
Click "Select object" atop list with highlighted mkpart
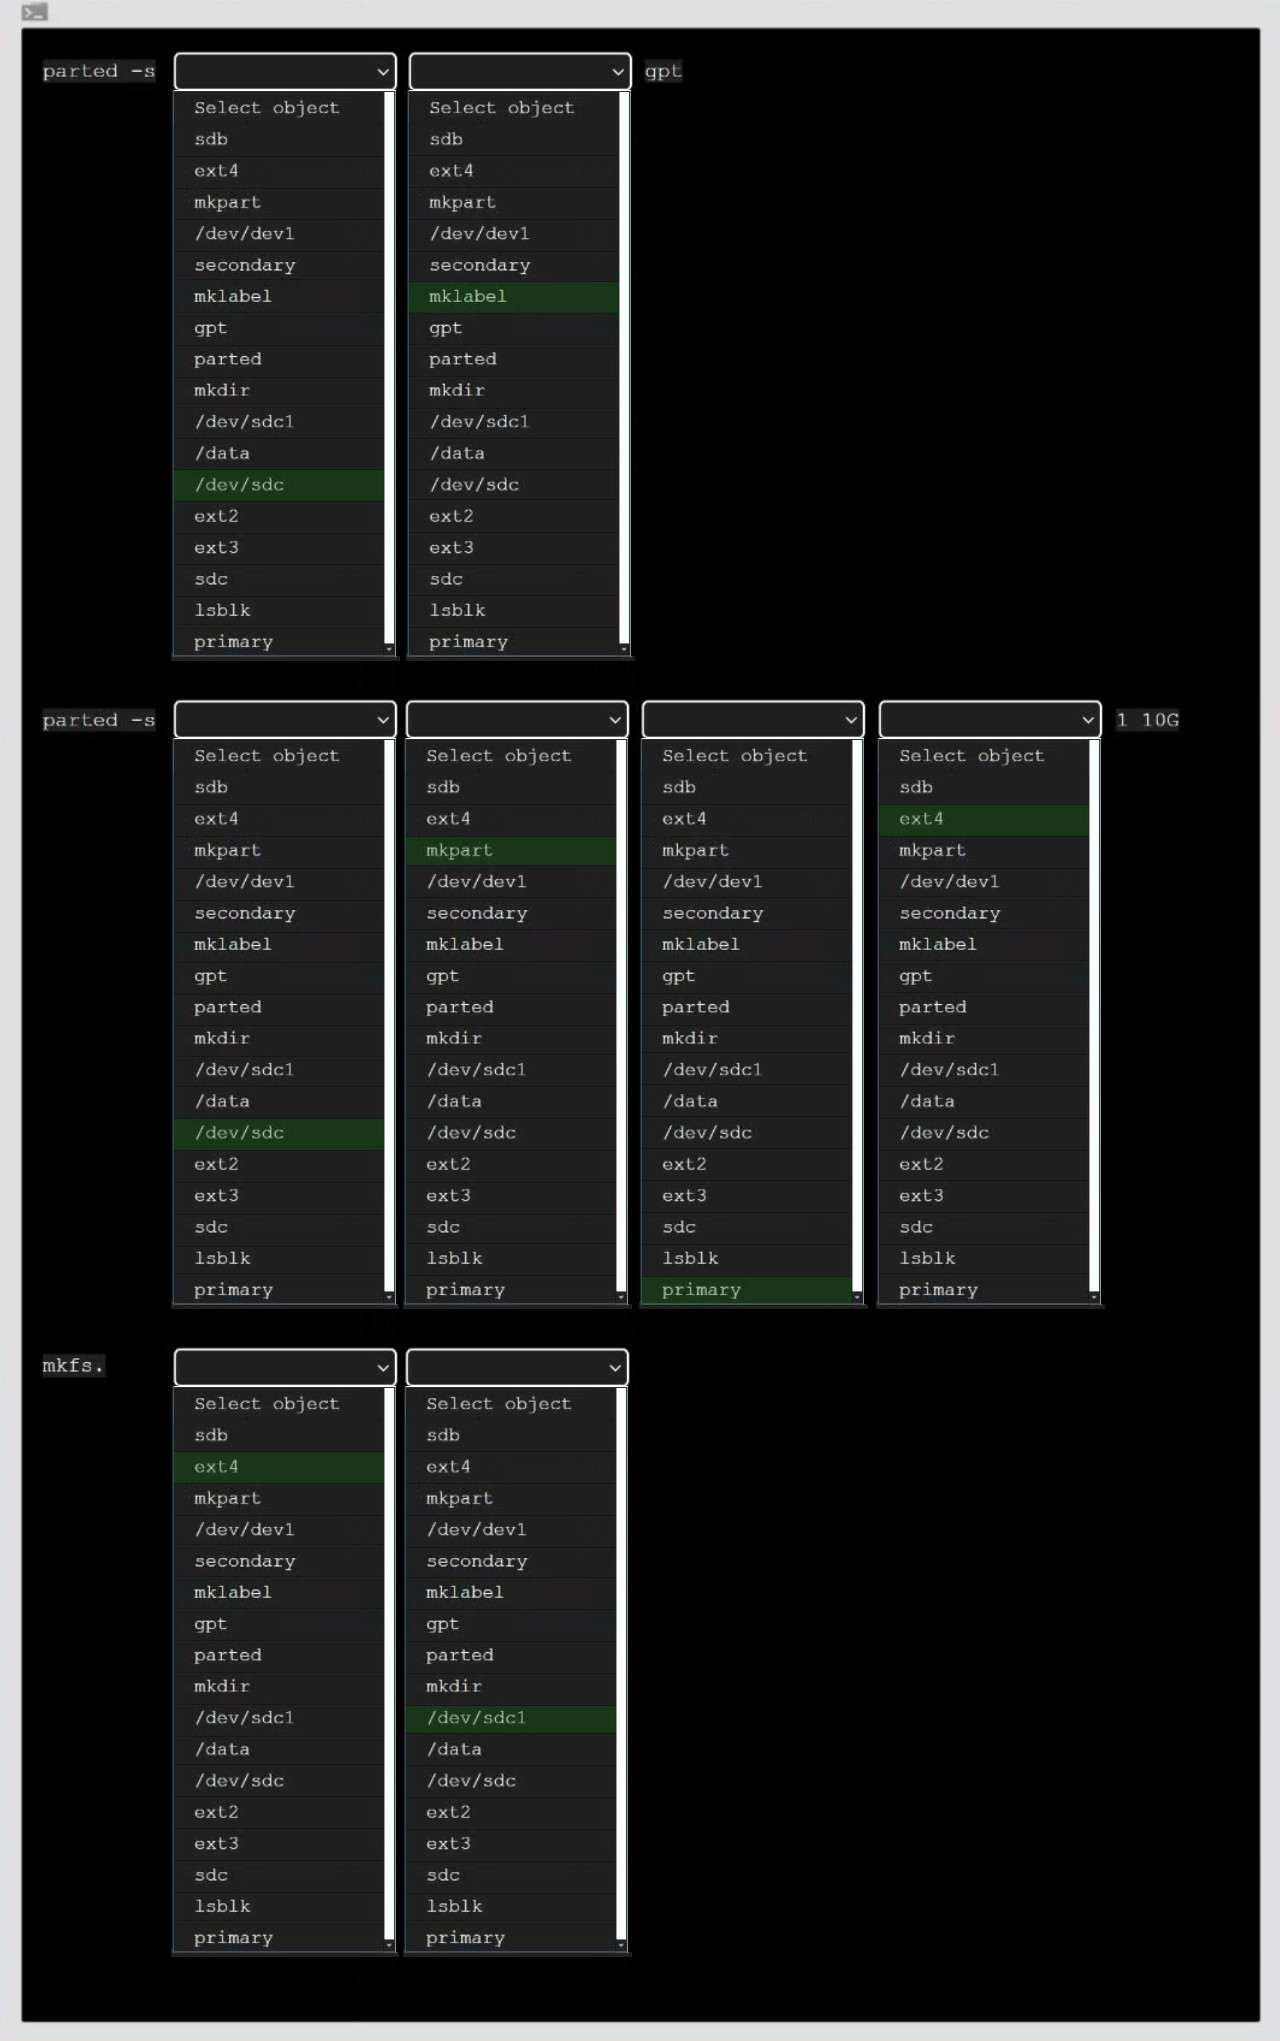click(498, 756)
